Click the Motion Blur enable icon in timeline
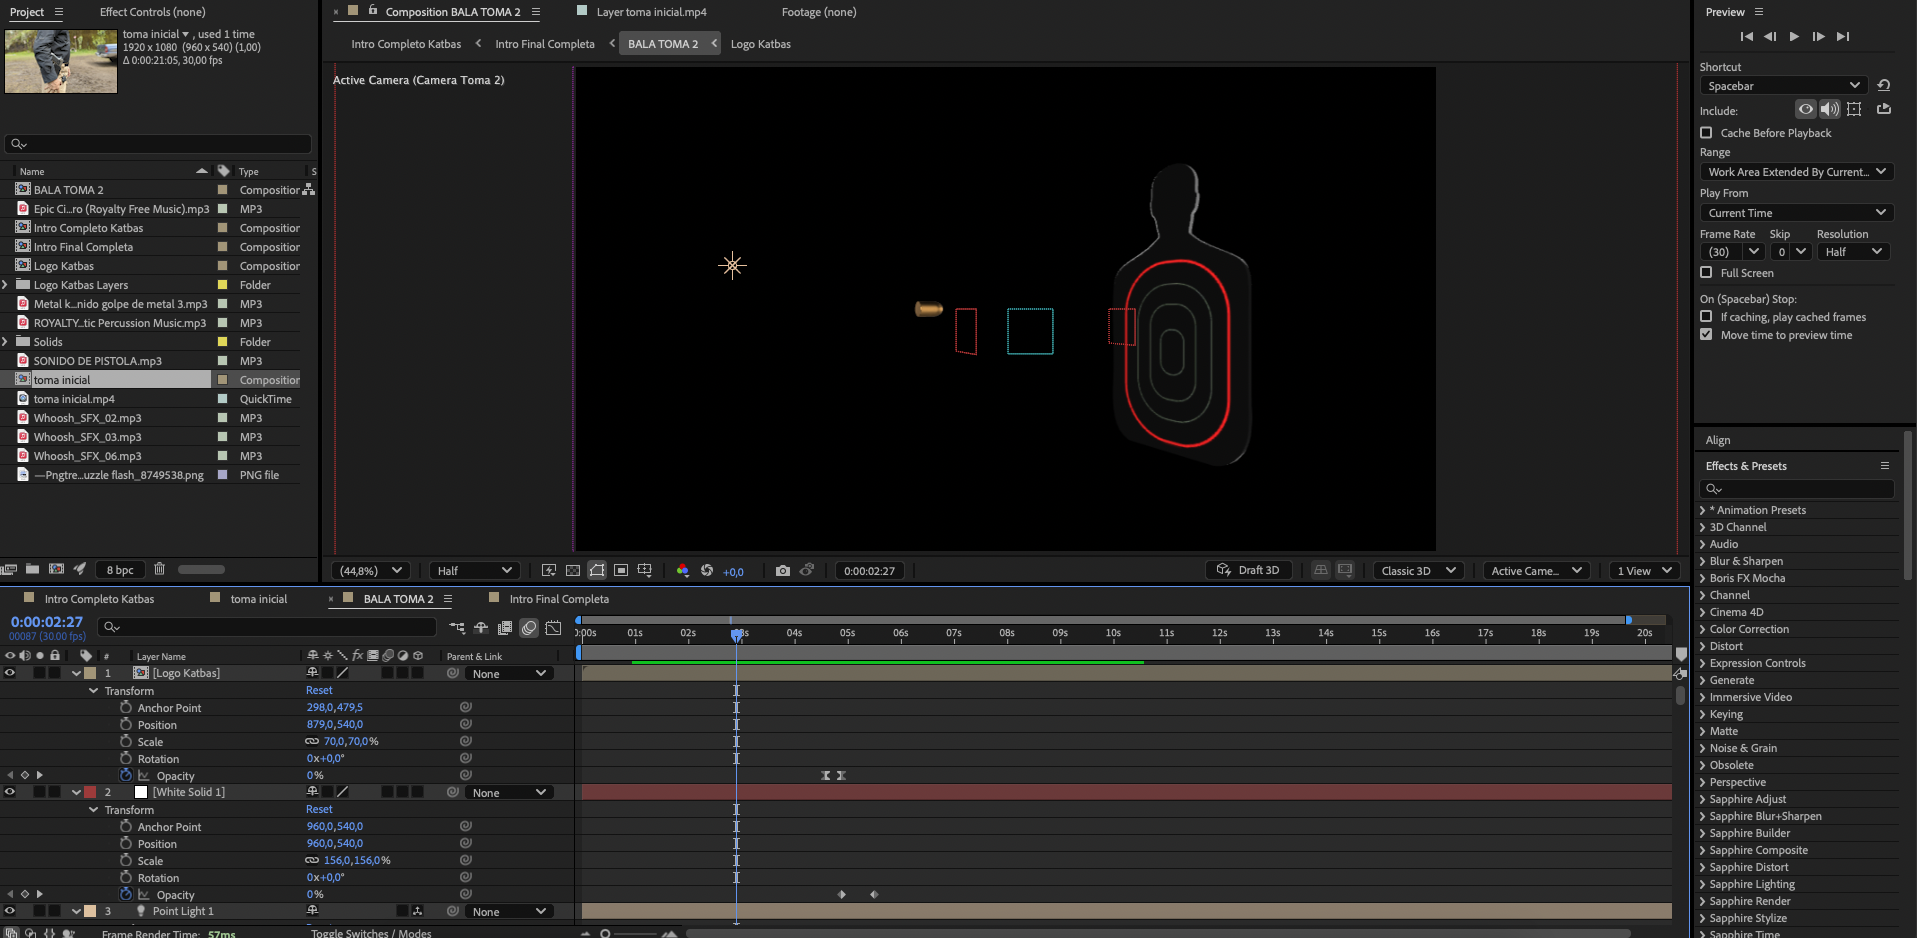1917x938 pixels. pyautogui.click(x=529, y=628)
